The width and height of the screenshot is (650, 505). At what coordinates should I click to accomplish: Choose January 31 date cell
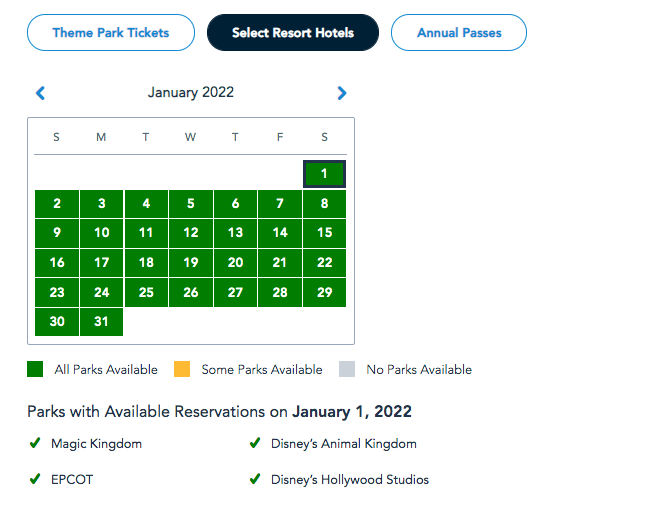(101, 322)
